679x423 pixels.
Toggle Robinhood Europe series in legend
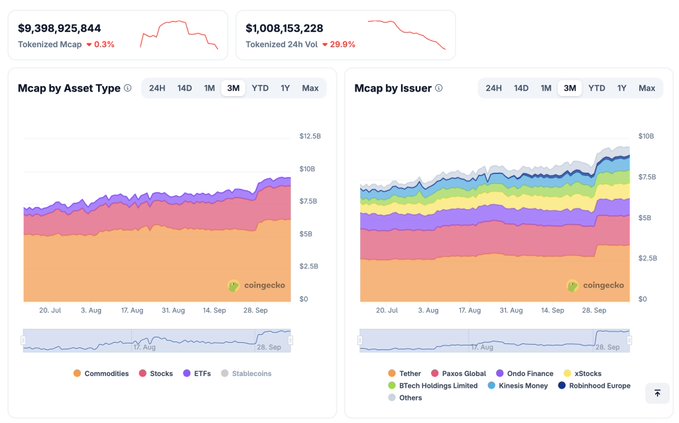594,385
